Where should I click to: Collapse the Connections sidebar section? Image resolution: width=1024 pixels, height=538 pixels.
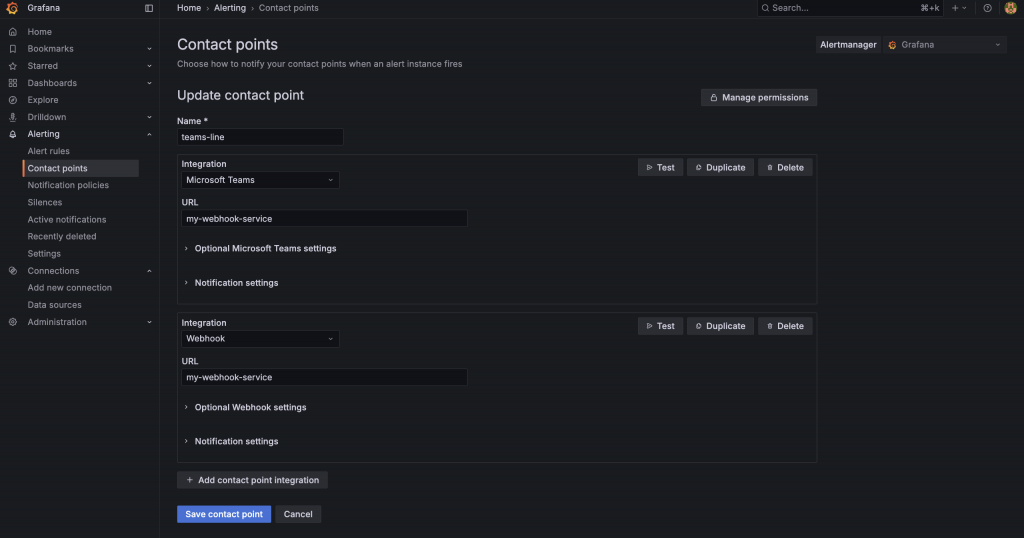pos(149,271)
